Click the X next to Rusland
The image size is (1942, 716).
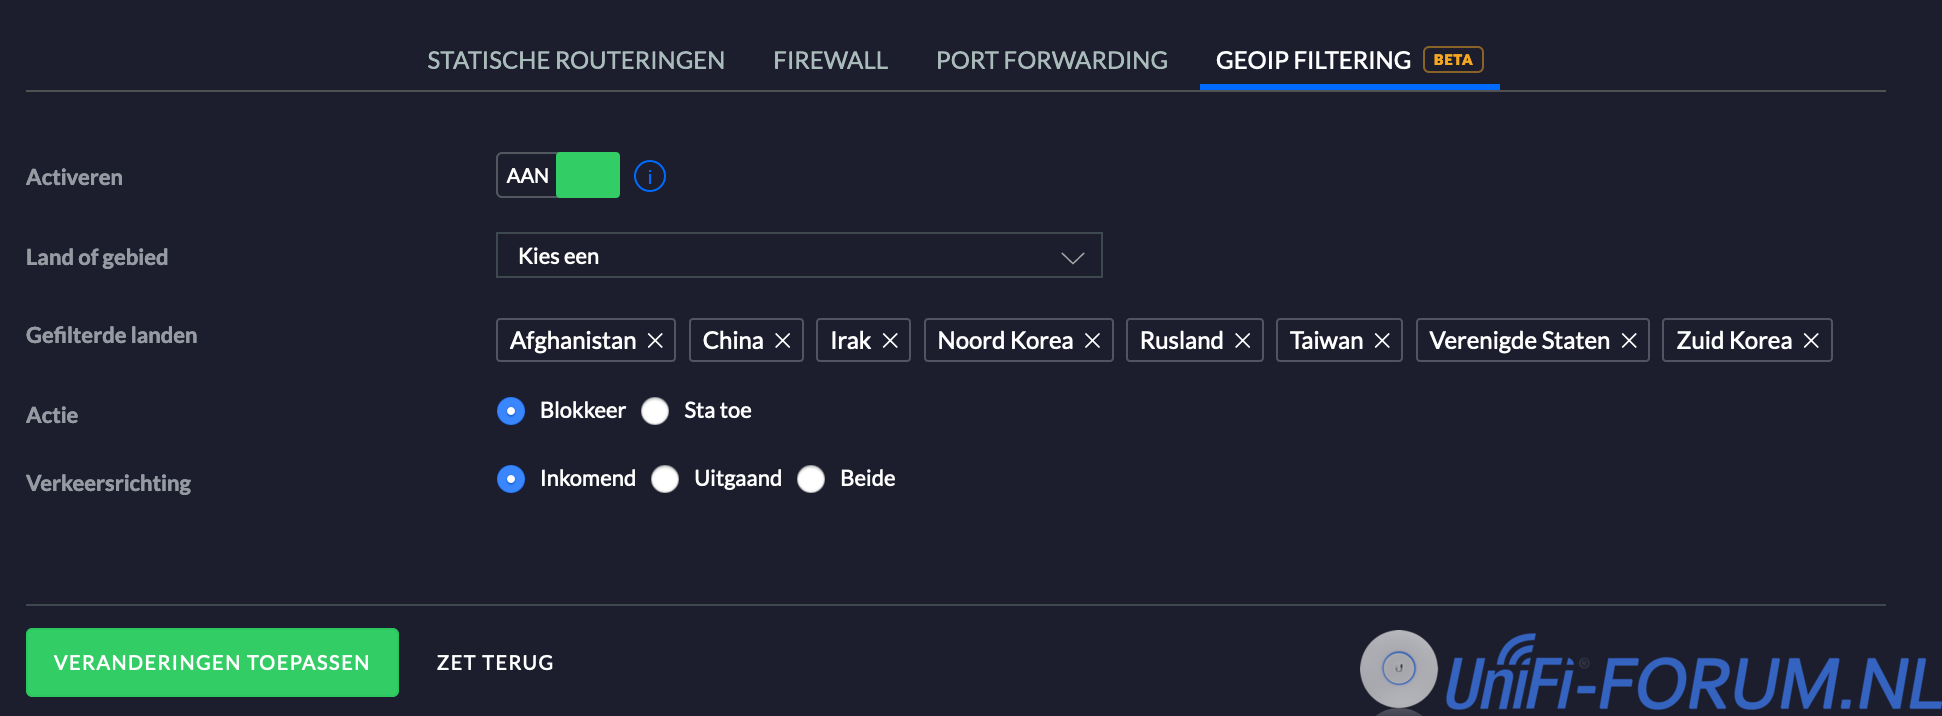pyautogui.click(x=1243, y=341)
